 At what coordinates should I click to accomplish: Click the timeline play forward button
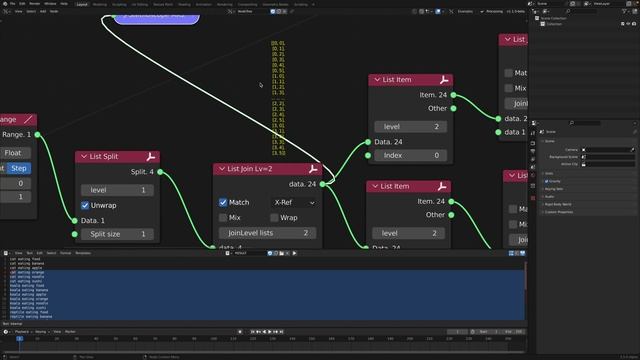point(269,332)
